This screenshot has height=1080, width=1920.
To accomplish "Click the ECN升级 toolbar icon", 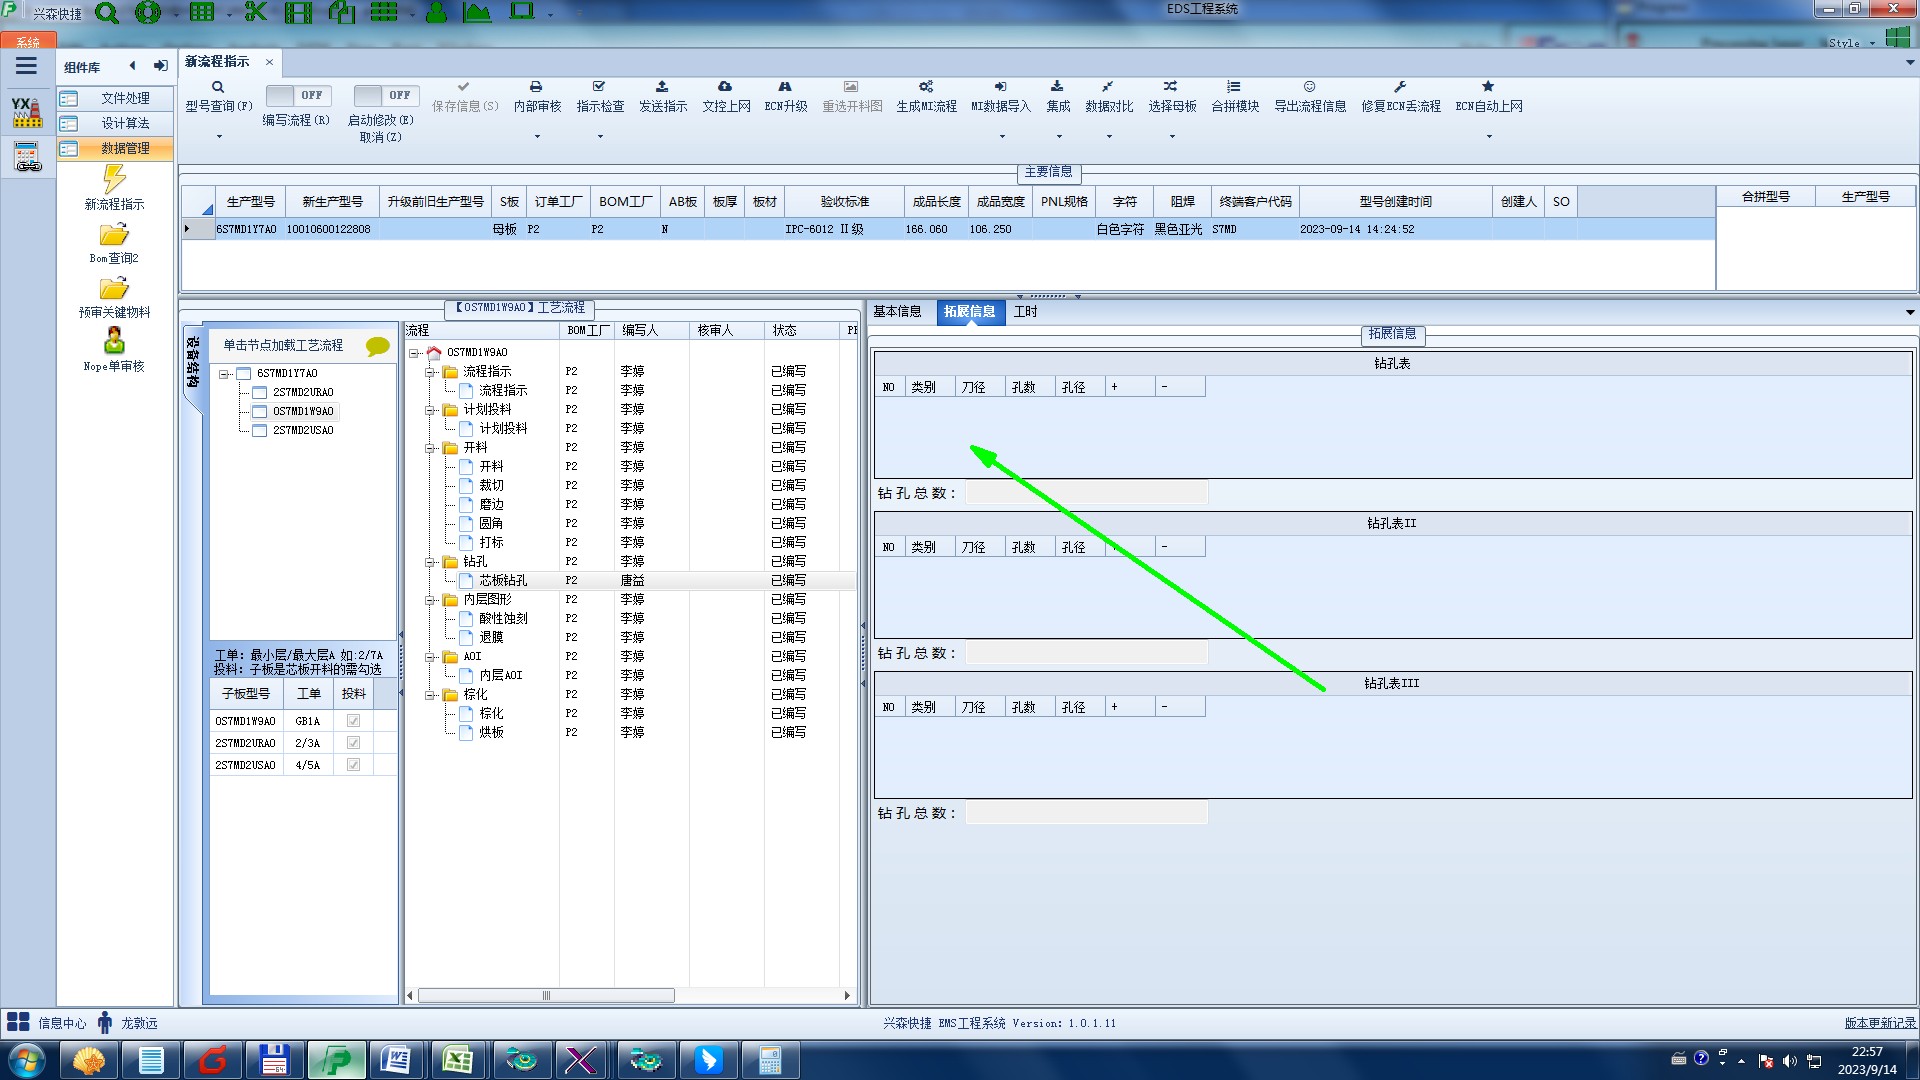I will point(785,87).
